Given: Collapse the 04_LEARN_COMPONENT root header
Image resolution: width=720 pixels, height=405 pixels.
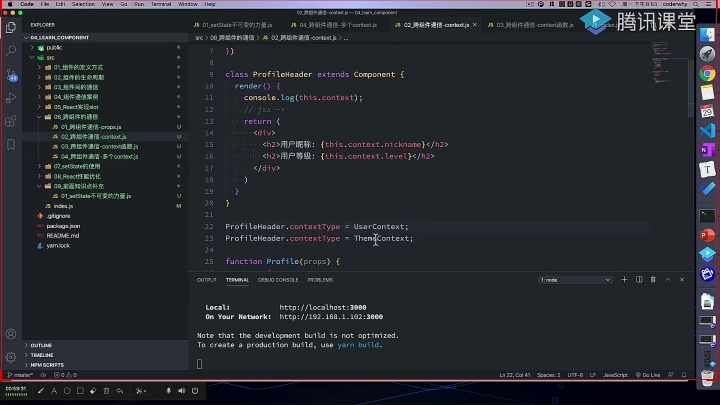Looking at the screenshot, I should [59, 38].
